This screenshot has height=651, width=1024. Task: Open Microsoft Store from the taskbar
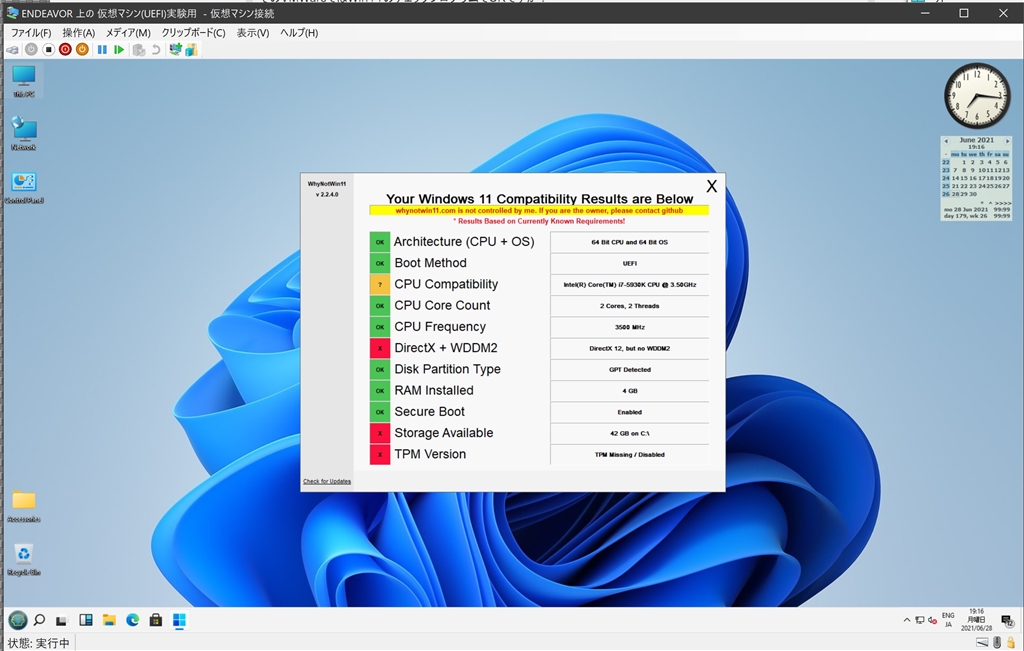point(155,620)
